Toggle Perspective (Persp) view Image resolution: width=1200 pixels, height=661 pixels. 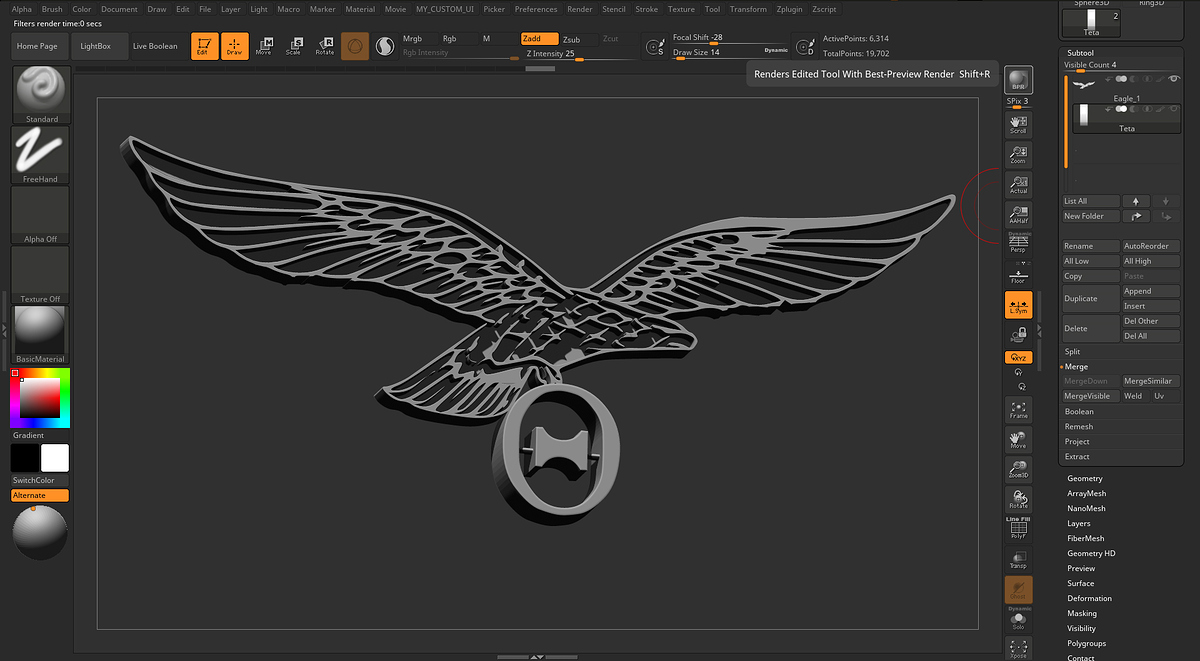(1018, 243)
